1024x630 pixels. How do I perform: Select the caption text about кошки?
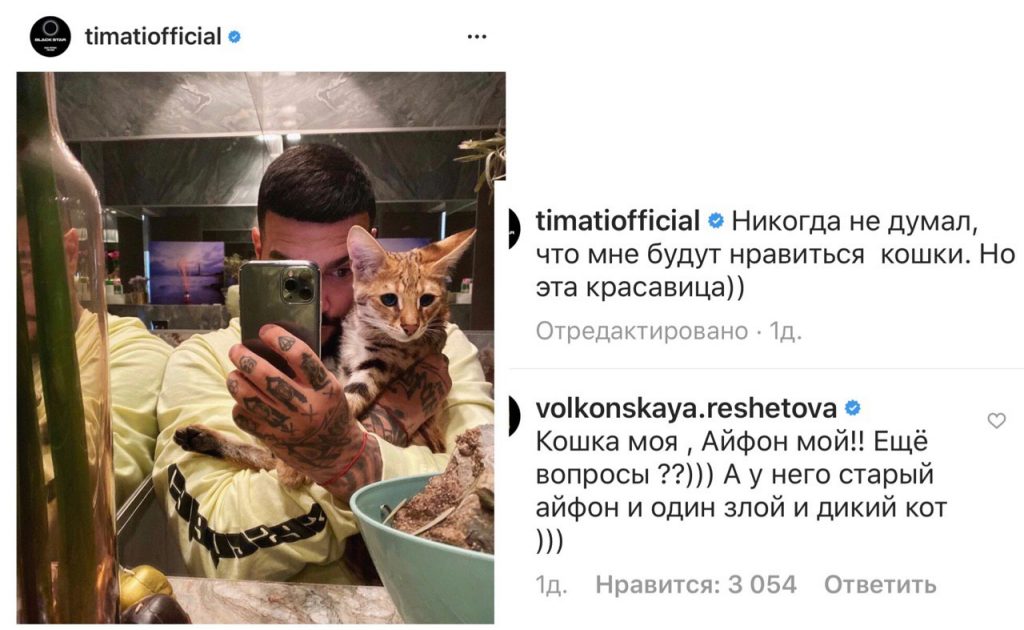coord(775,254)
